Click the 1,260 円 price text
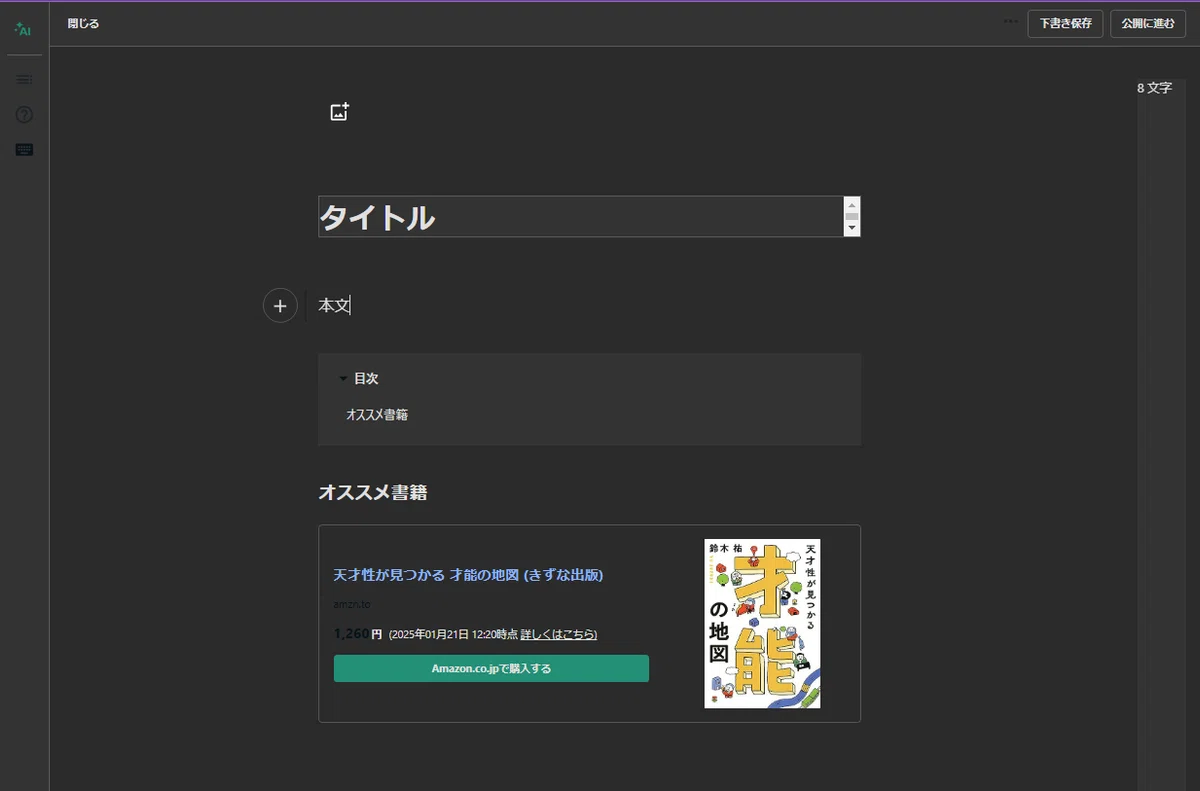This screenshot has width=1200, height=791. (x=358, y=633)
